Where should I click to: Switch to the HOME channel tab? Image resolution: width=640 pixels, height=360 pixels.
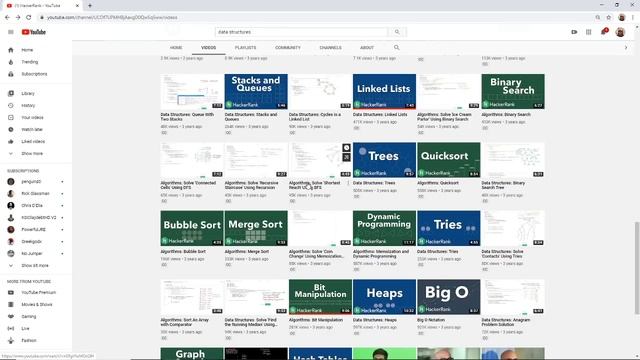tap(176, 48)
